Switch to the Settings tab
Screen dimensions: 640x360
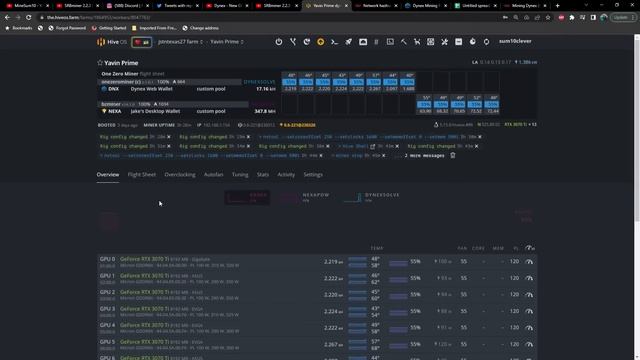313,175
